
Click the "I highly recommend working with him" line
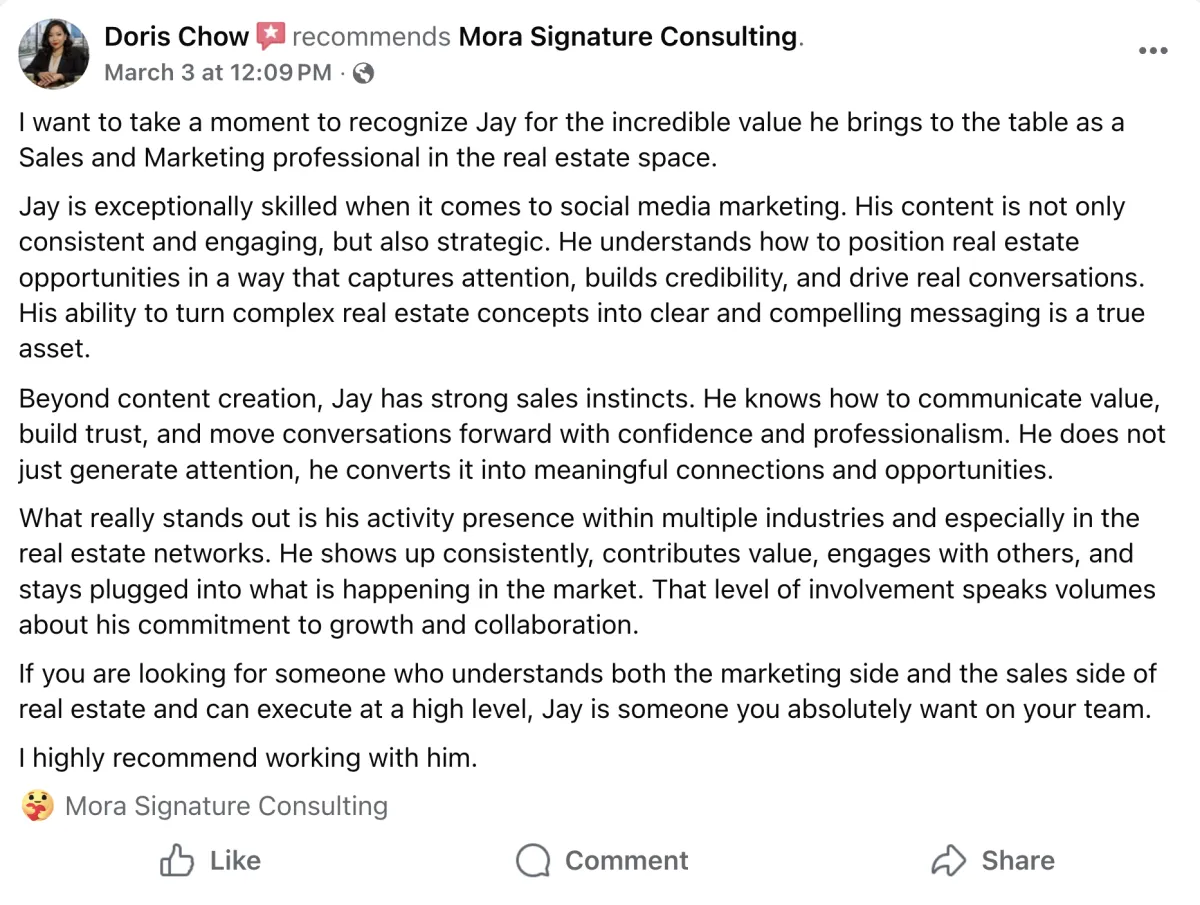pos(248,758)
